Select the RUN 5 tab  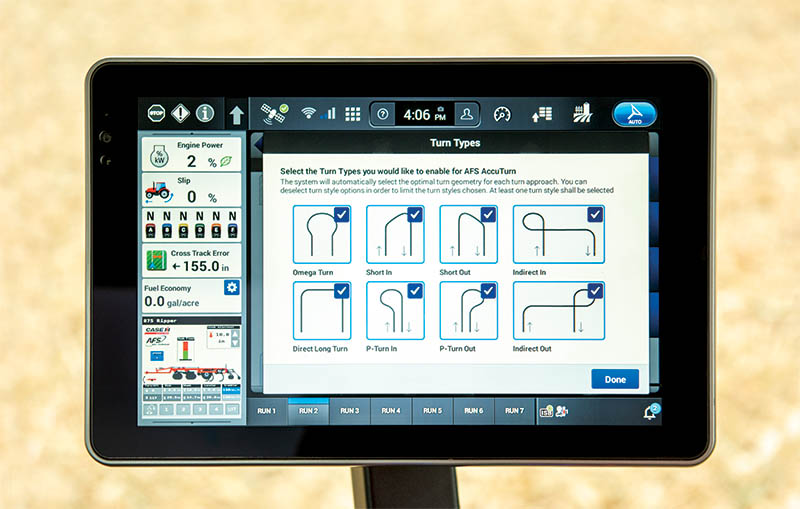431,411
